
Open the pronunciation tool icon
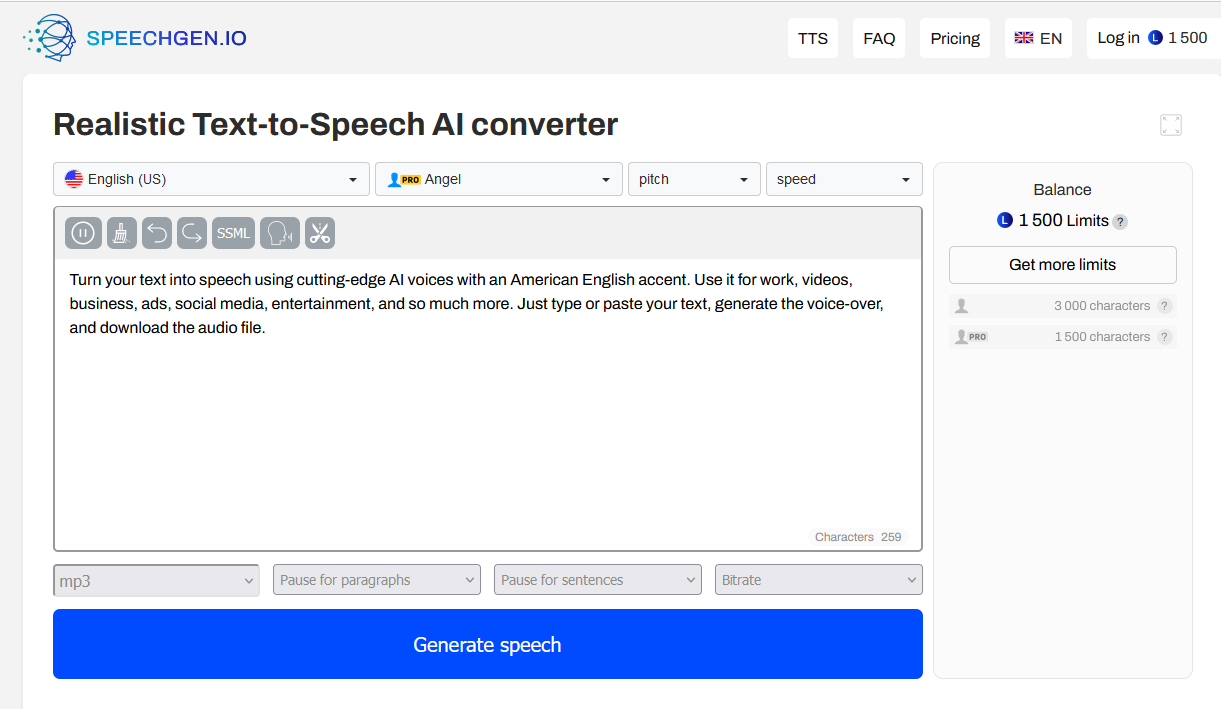click(x=279, y=232)
